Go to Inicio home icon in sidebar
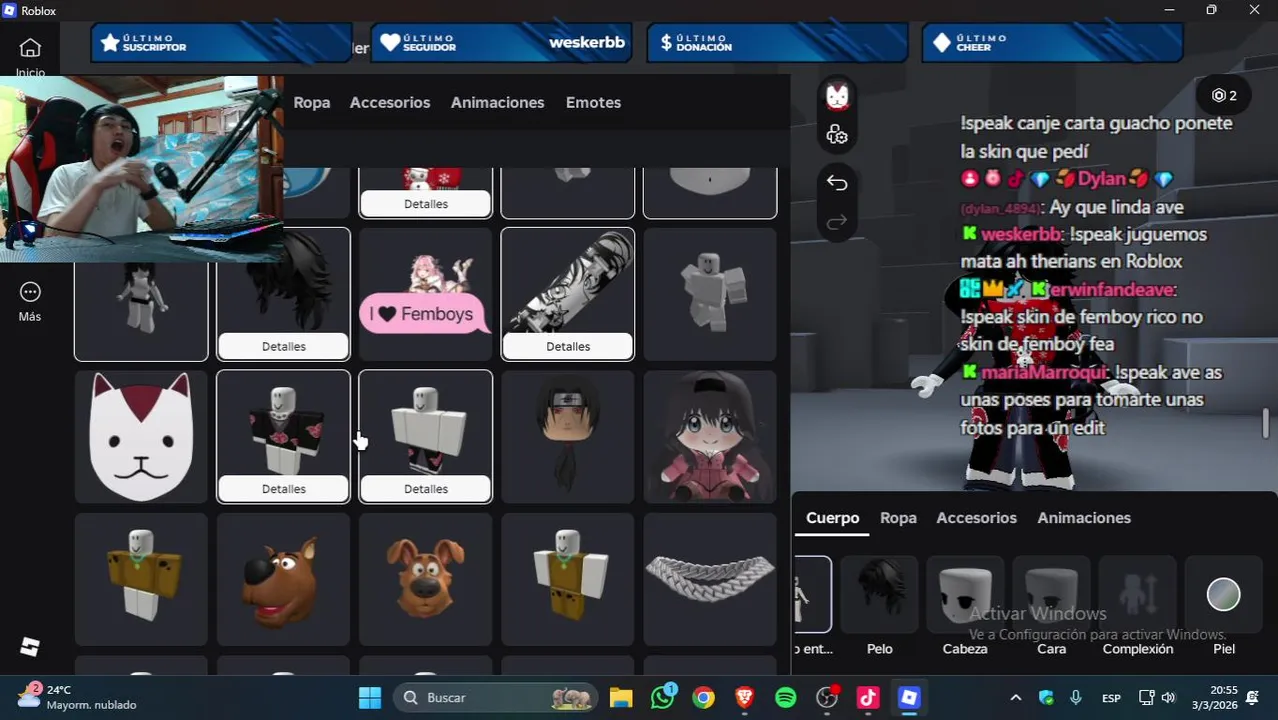Viewport: 1278px width, 720px height. [x=30, y=49]
